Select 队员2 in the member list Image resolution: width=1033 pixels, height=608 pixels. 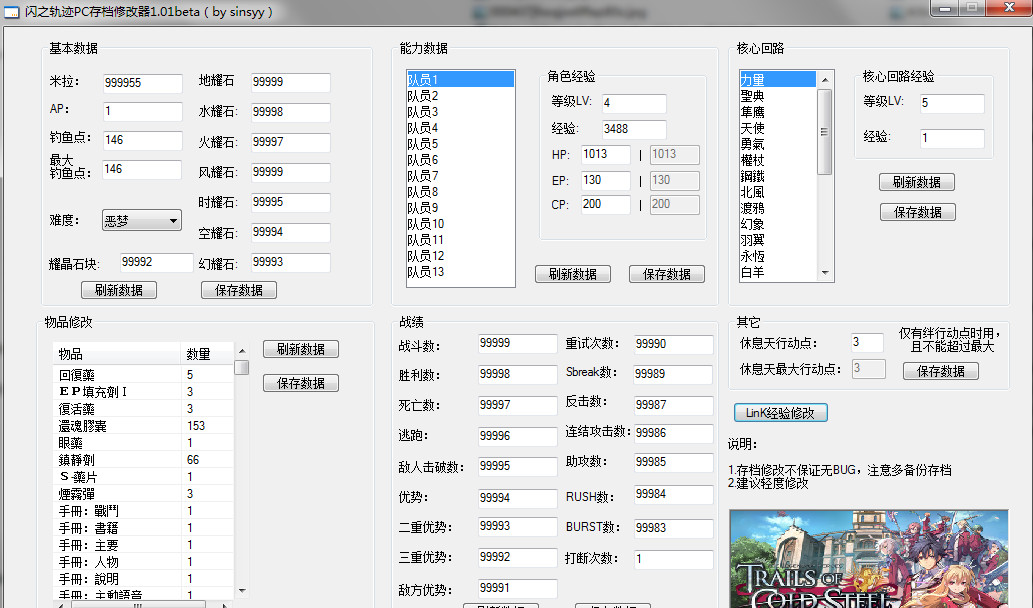(460, 96)
